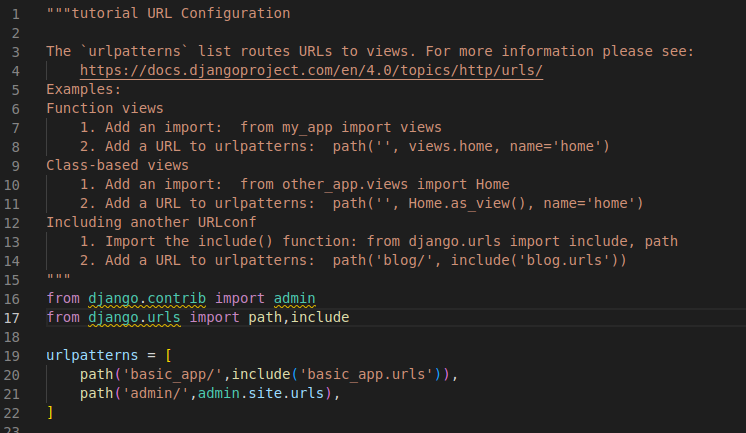
Task: Click line number 1 in the gutter
Action: [x=17, y=14]
